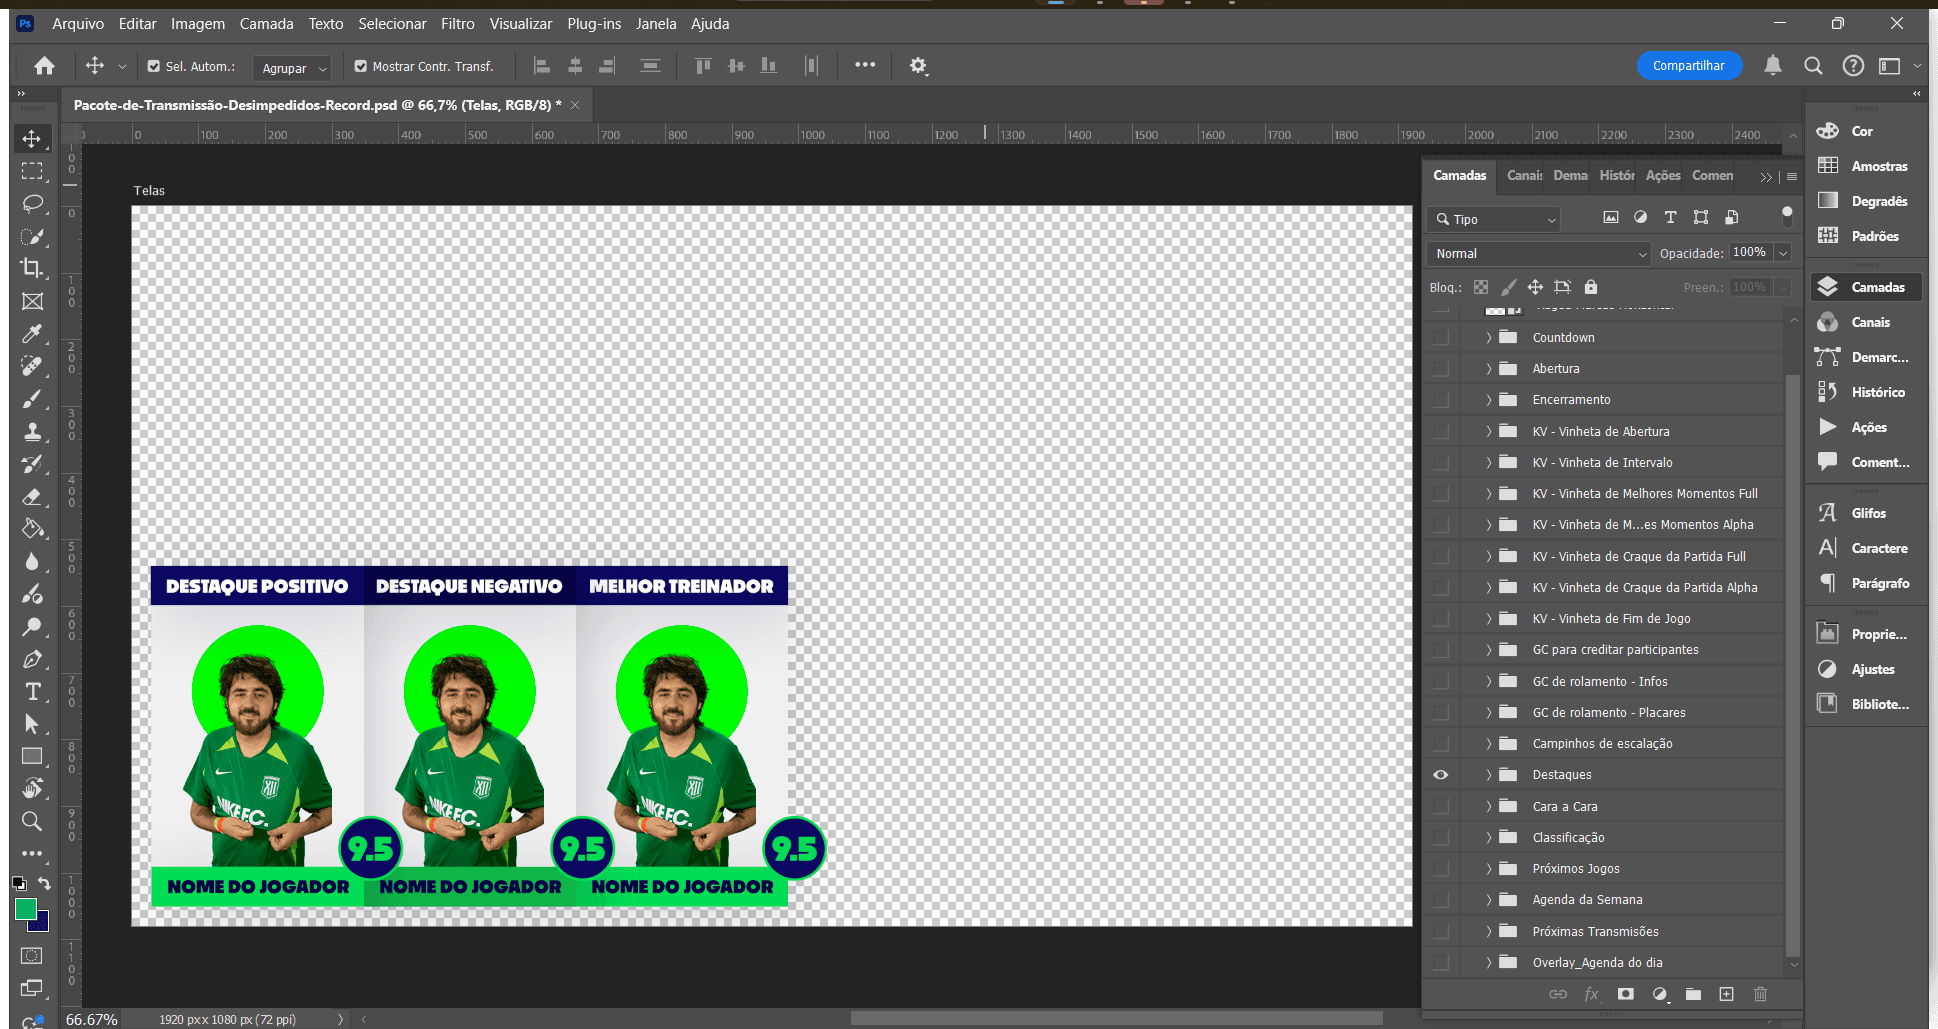Select the Clone Stamp tool
The height and width of the screenshot is (1029, 1938).
[x=32, y=431]
